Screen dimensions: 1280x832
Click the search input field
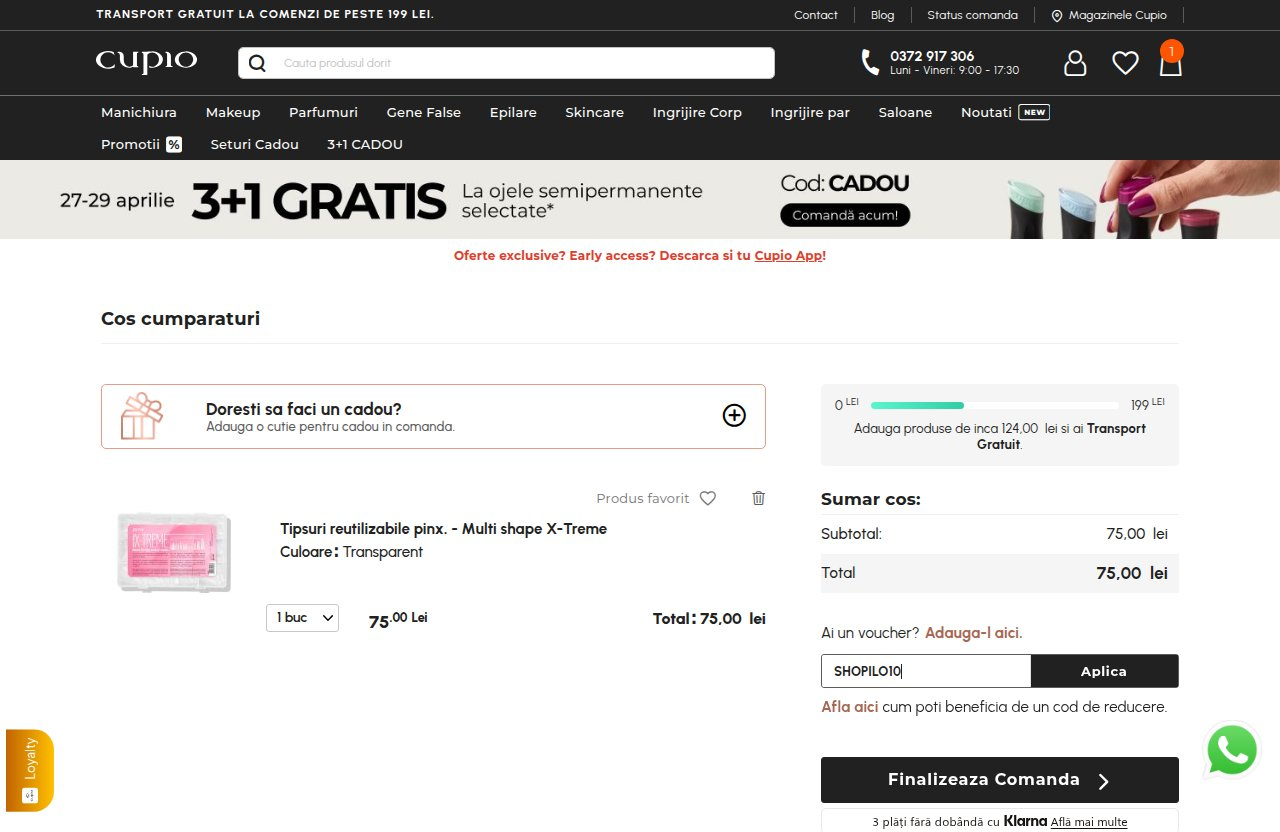(x=506, y=63)
